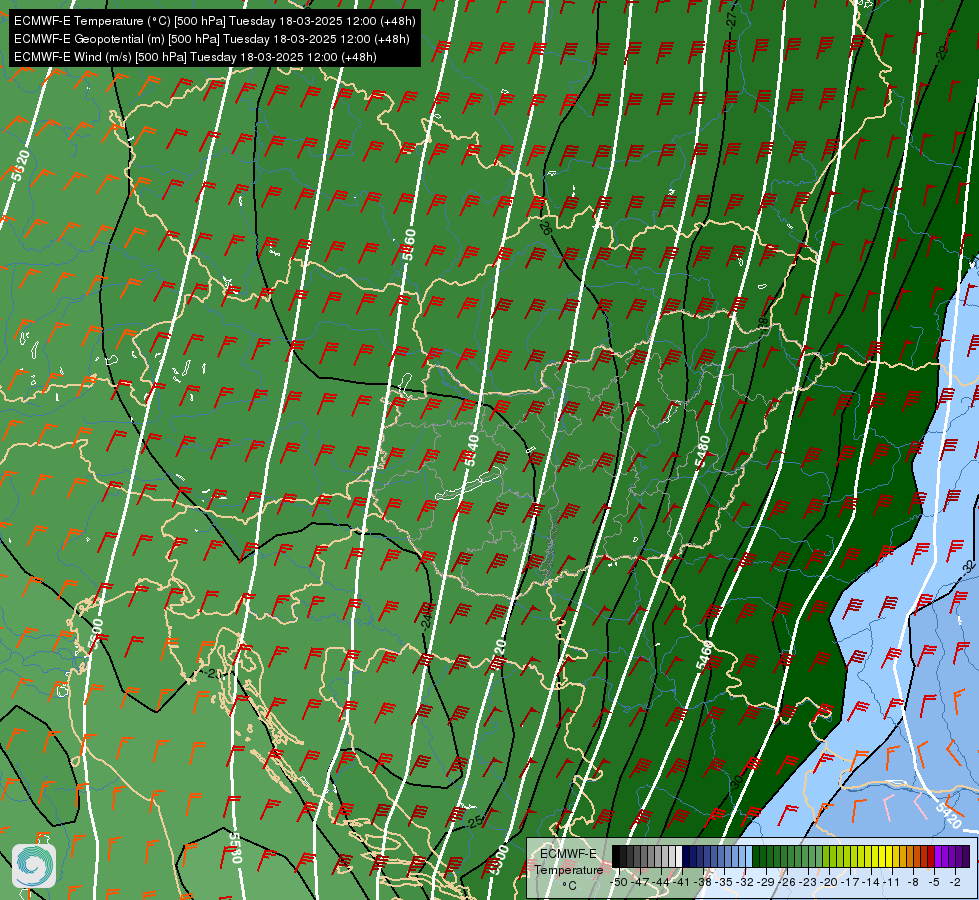Screen dimensions: 979x900
Task: Click the -47 tick label in the legend
Action: pos(640,883)
